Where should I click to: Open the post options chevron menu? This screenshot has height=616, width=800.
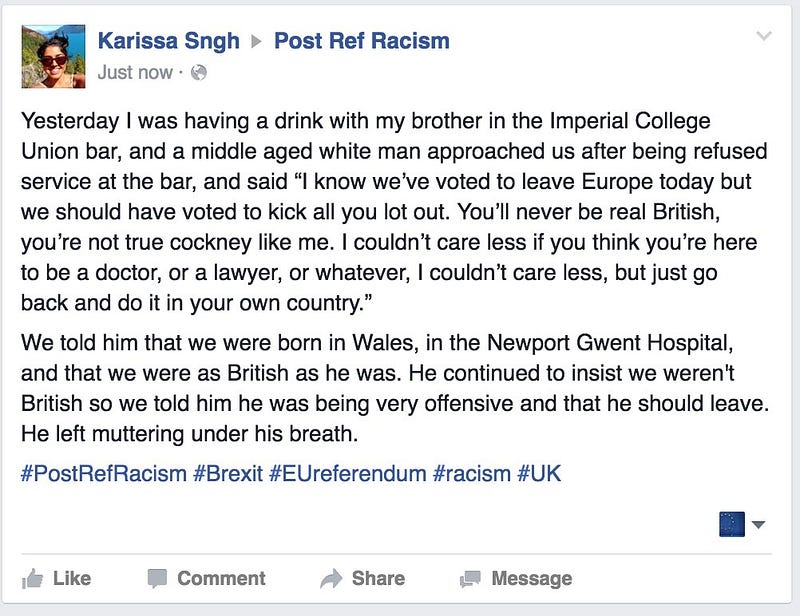pos(765,37)
